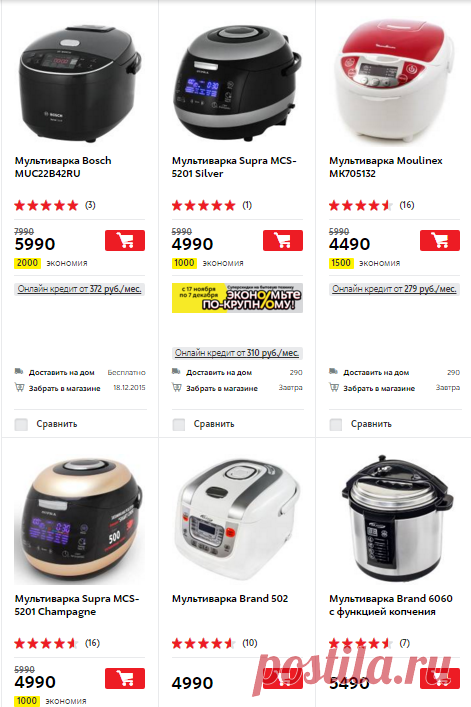The width and height of the screenshot is (471, 707).
Task: Open online credit from 279 rub link
Action: [x=394, y=289]
